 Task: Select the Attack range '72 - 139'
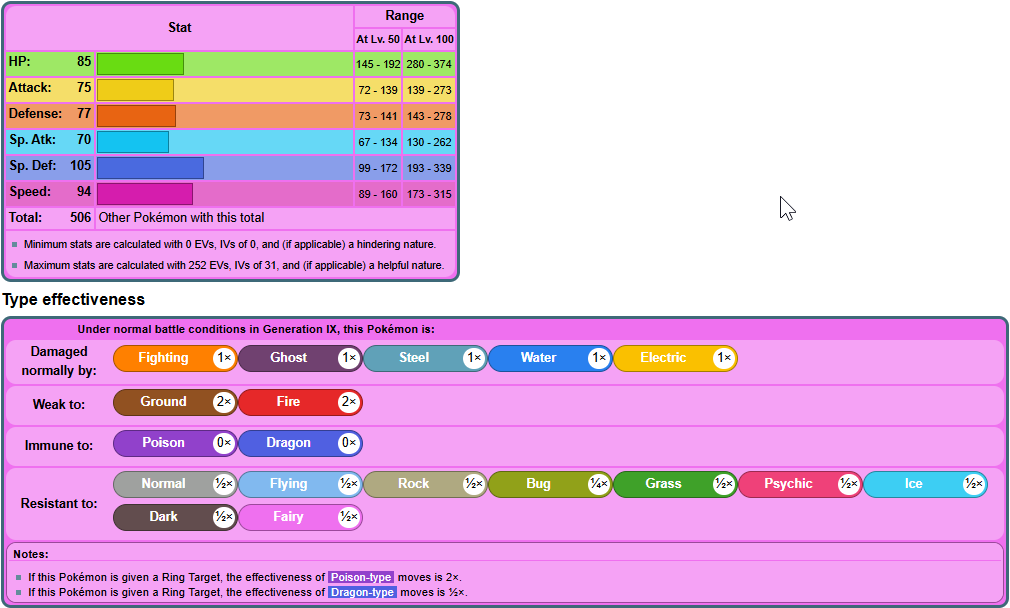pos(378,90)
